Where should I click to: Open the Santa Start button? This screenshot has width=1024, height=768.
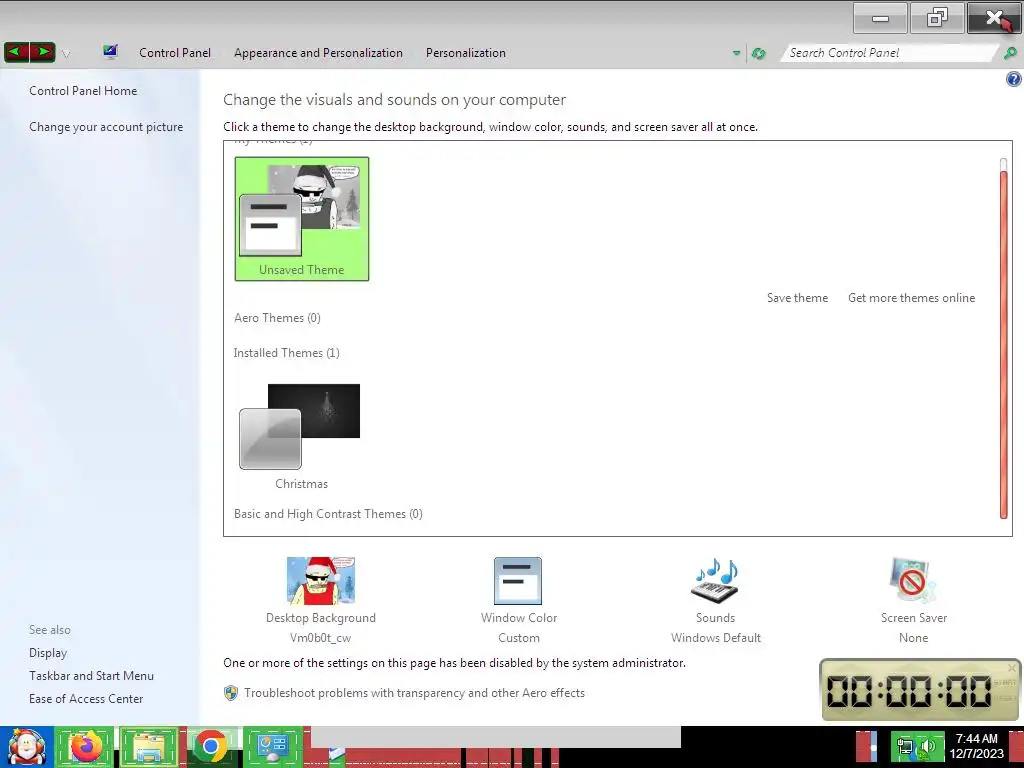[26, 747]
